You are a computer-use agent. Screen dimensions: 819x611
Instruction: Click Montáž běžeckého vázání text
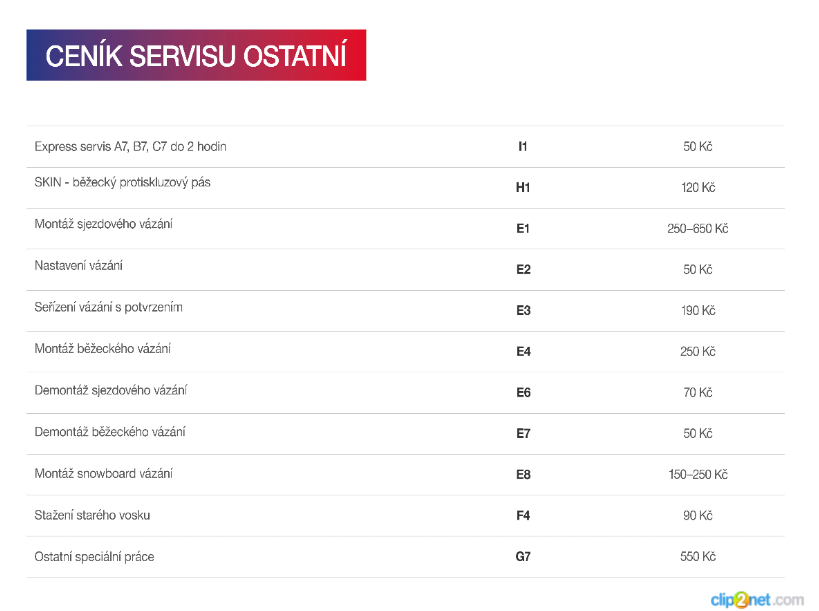click(x=102, y=348)
